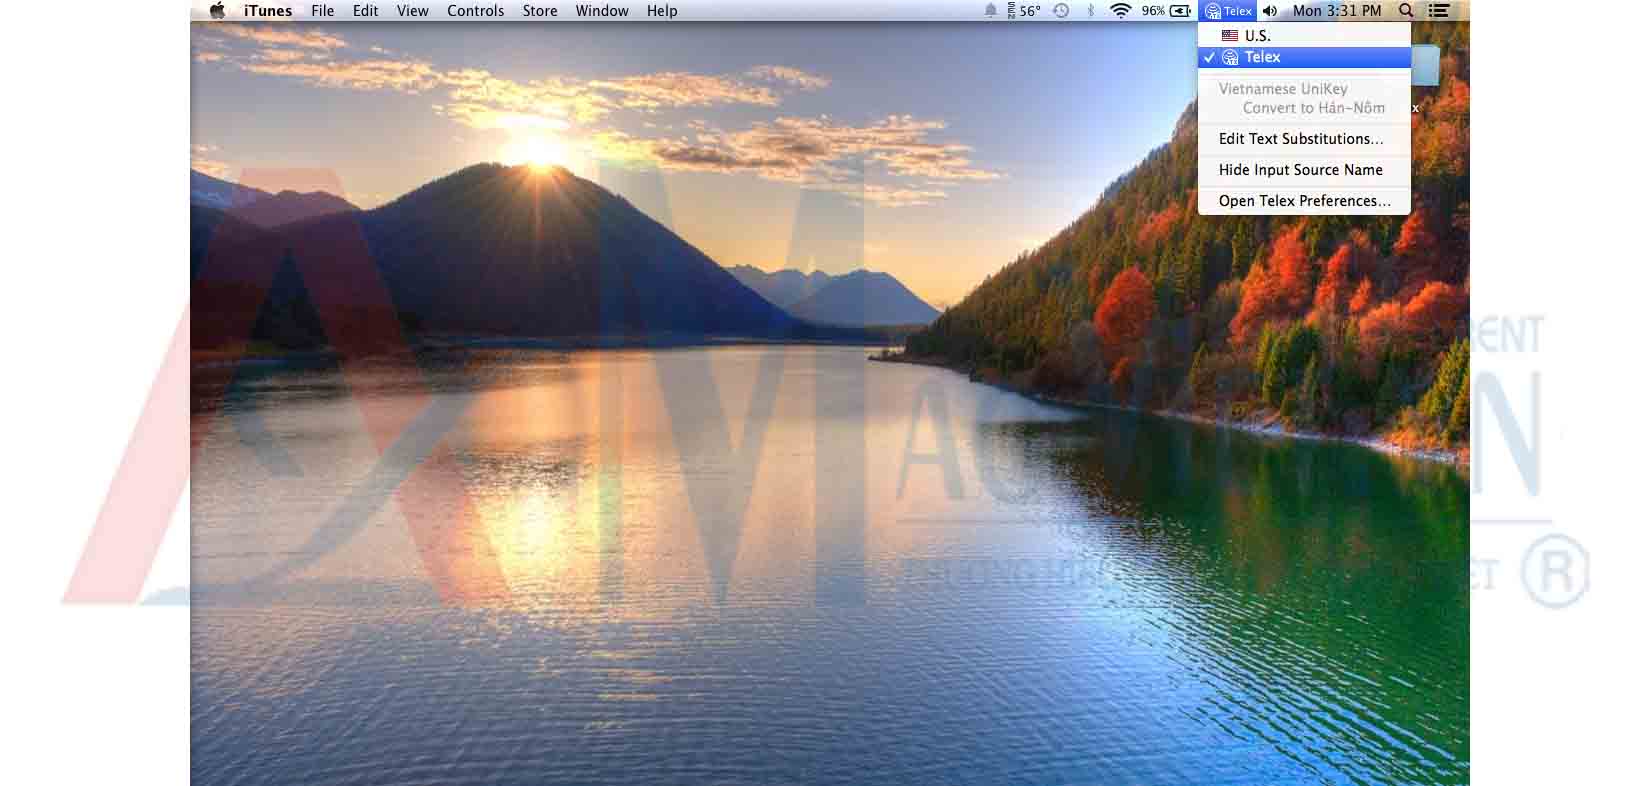The width and height of the screenshot is (1650, 786).
Task: Select Hide Input Source Name
Action: (x=1304, y=170)
